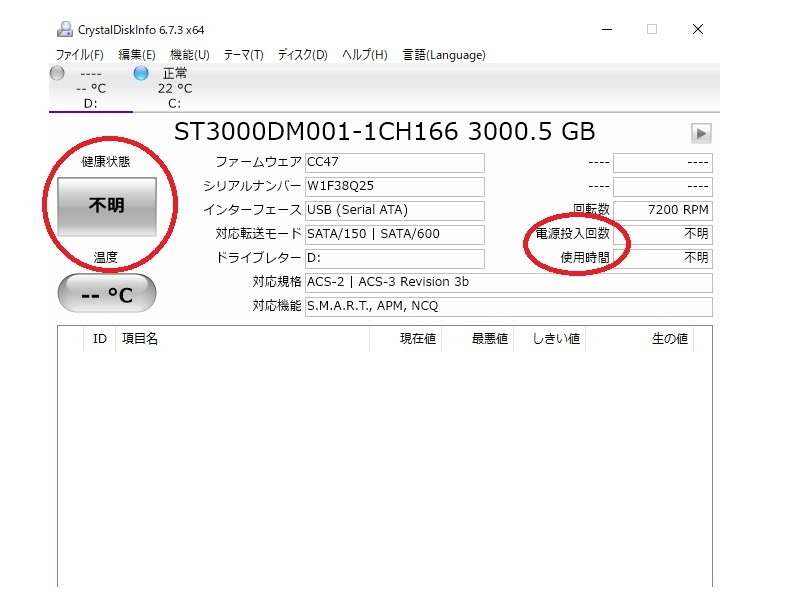Click the rotation rate field 7200 RPM
800x600 pixels.
click(663, 211)
